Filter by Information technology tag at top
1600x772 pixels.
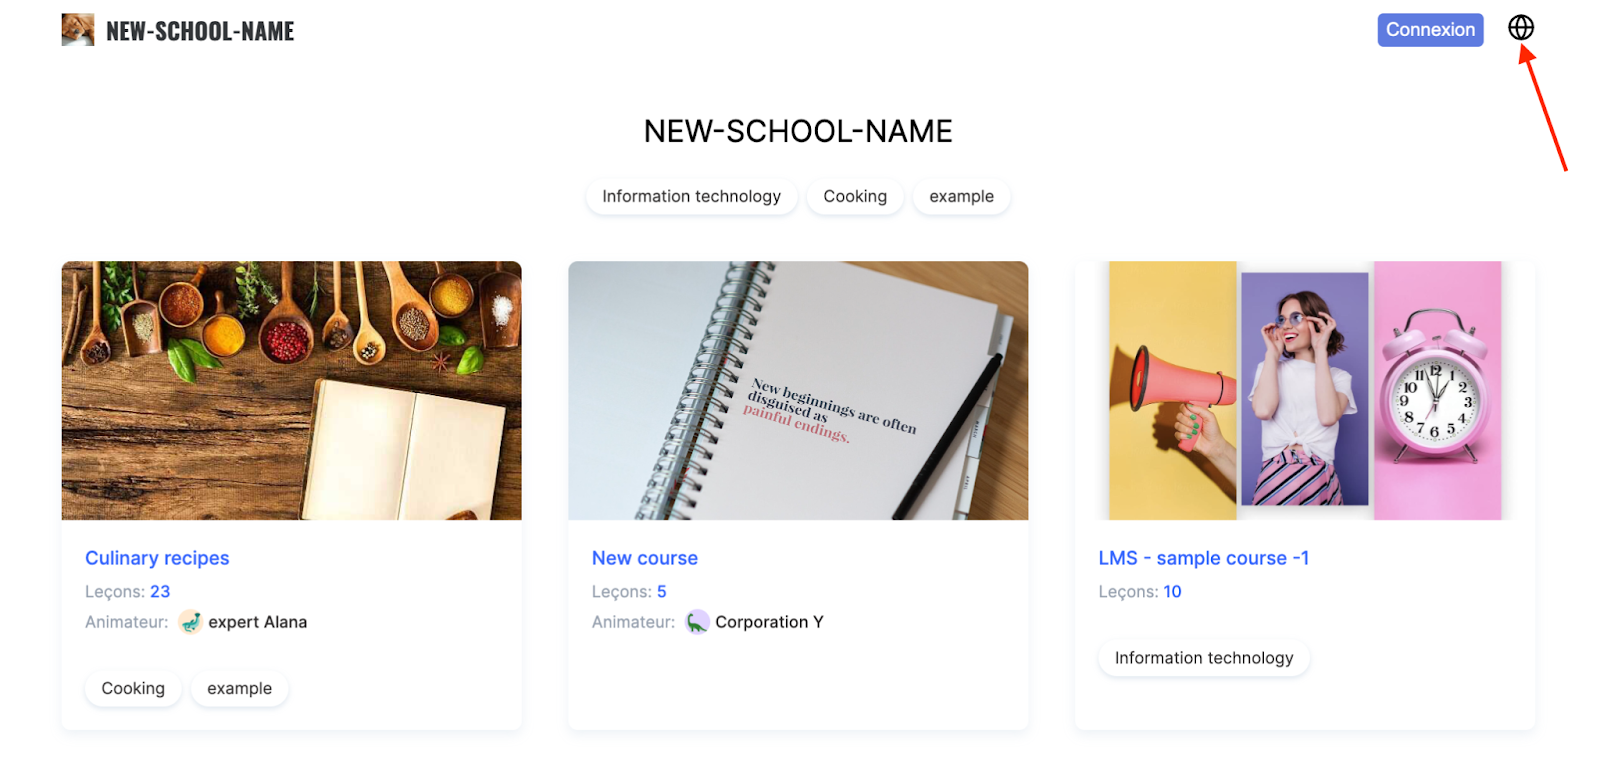tap(691, 196)
